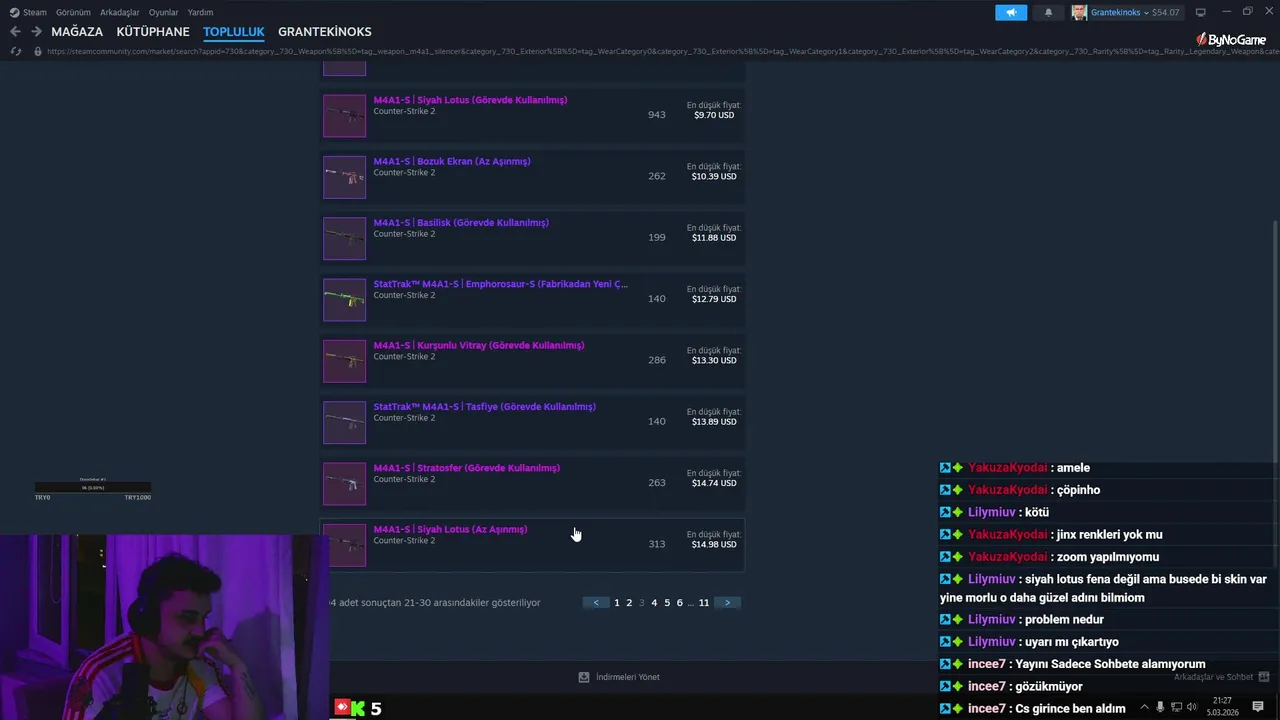
Task: Jump to results page 6
Action: 679,603
